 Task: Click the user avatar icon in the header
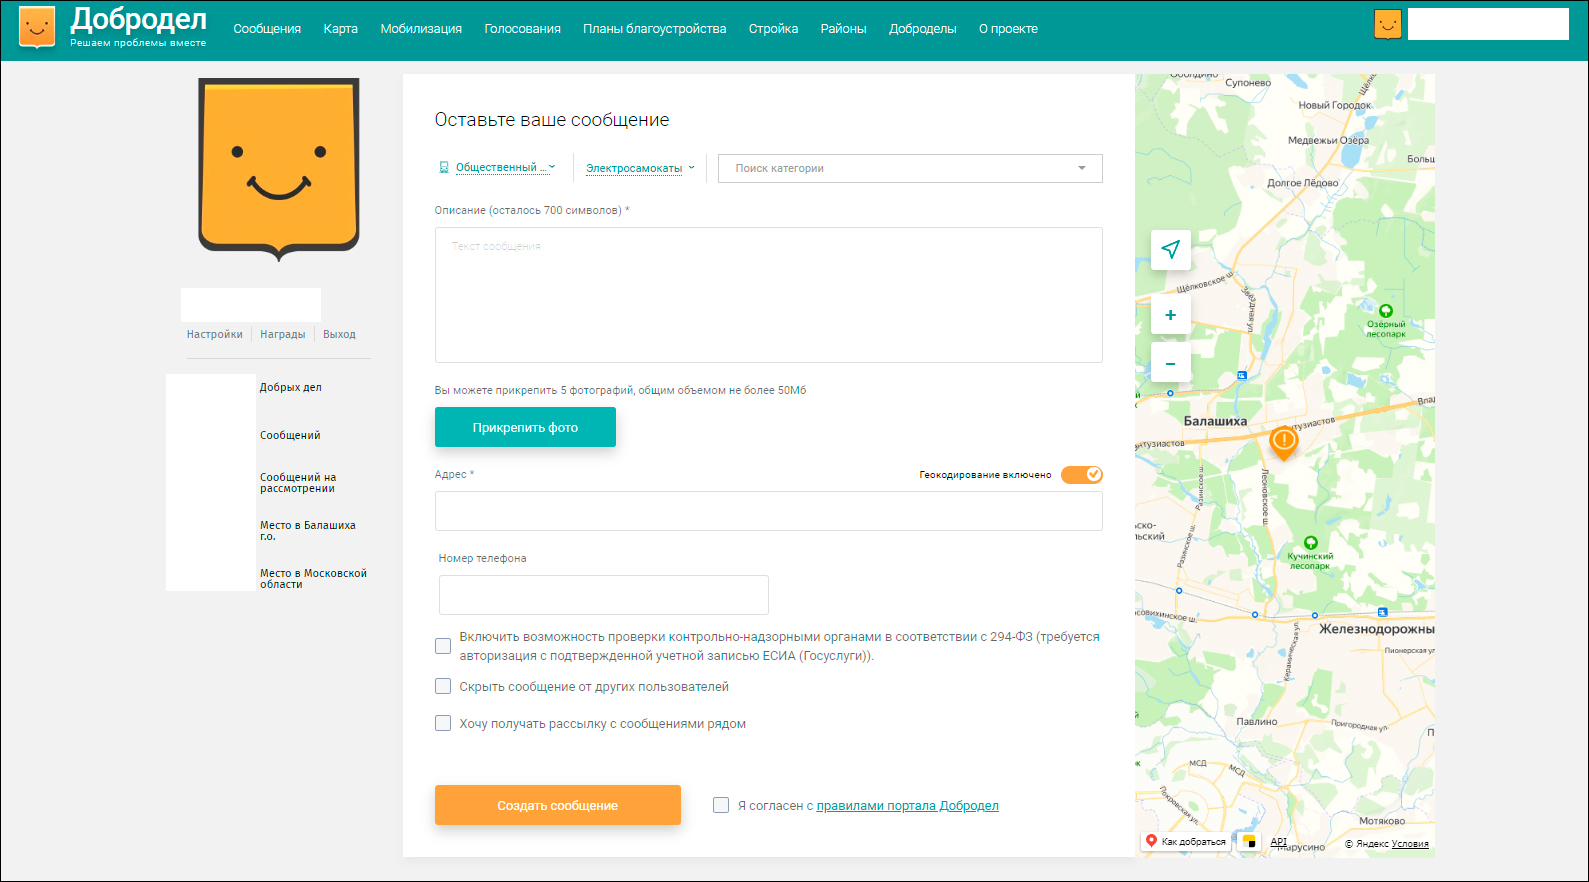(x=1387, y=25)
